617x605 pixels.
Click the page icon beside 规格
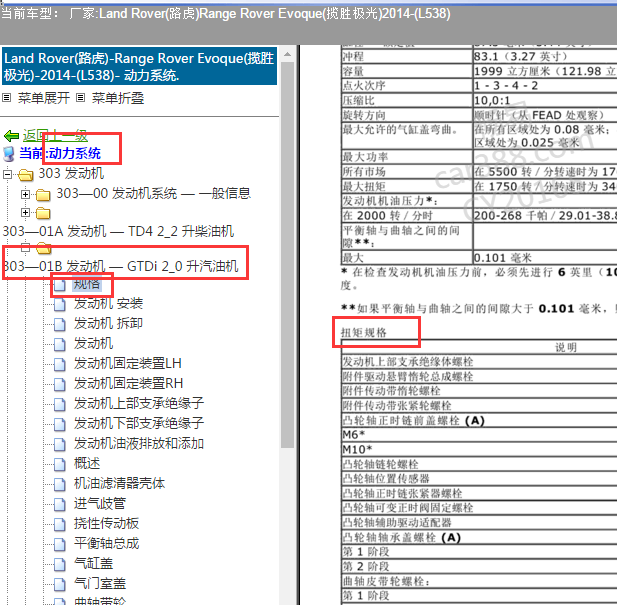click(x=59, y=284)
